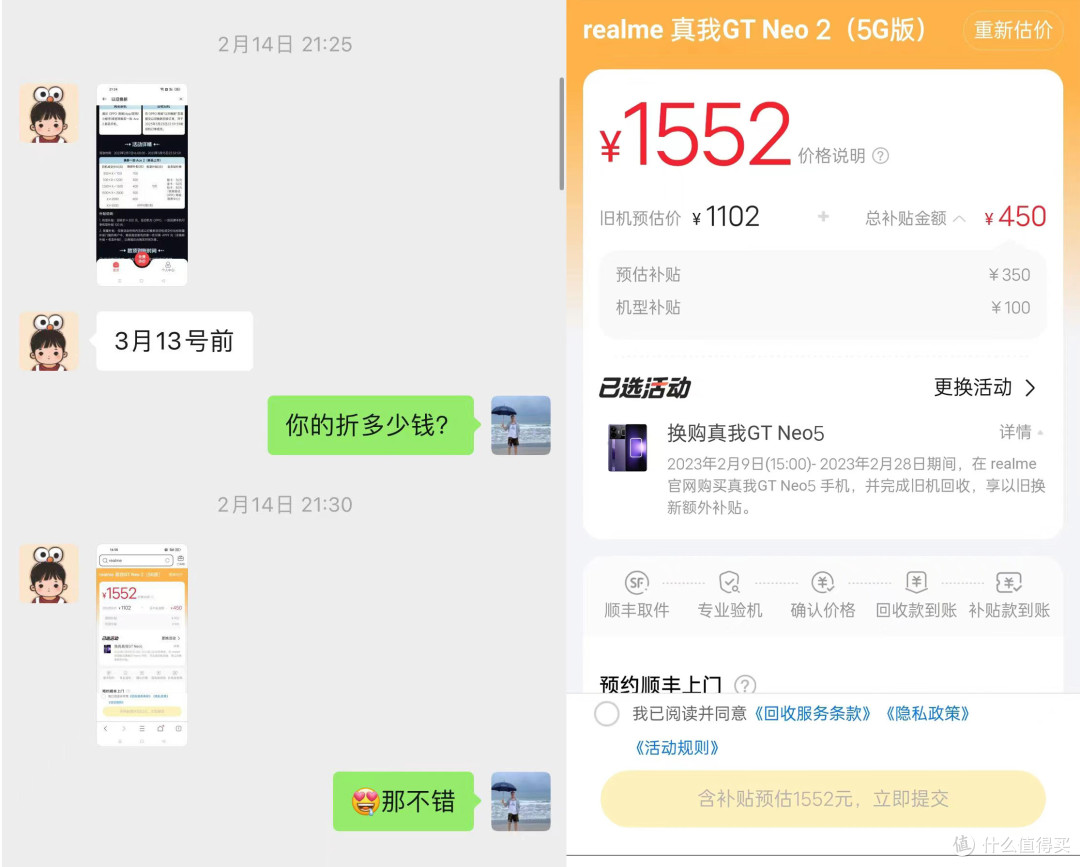Tap the beach avatar beside 你的折多少钱?

tap(521, 425)
